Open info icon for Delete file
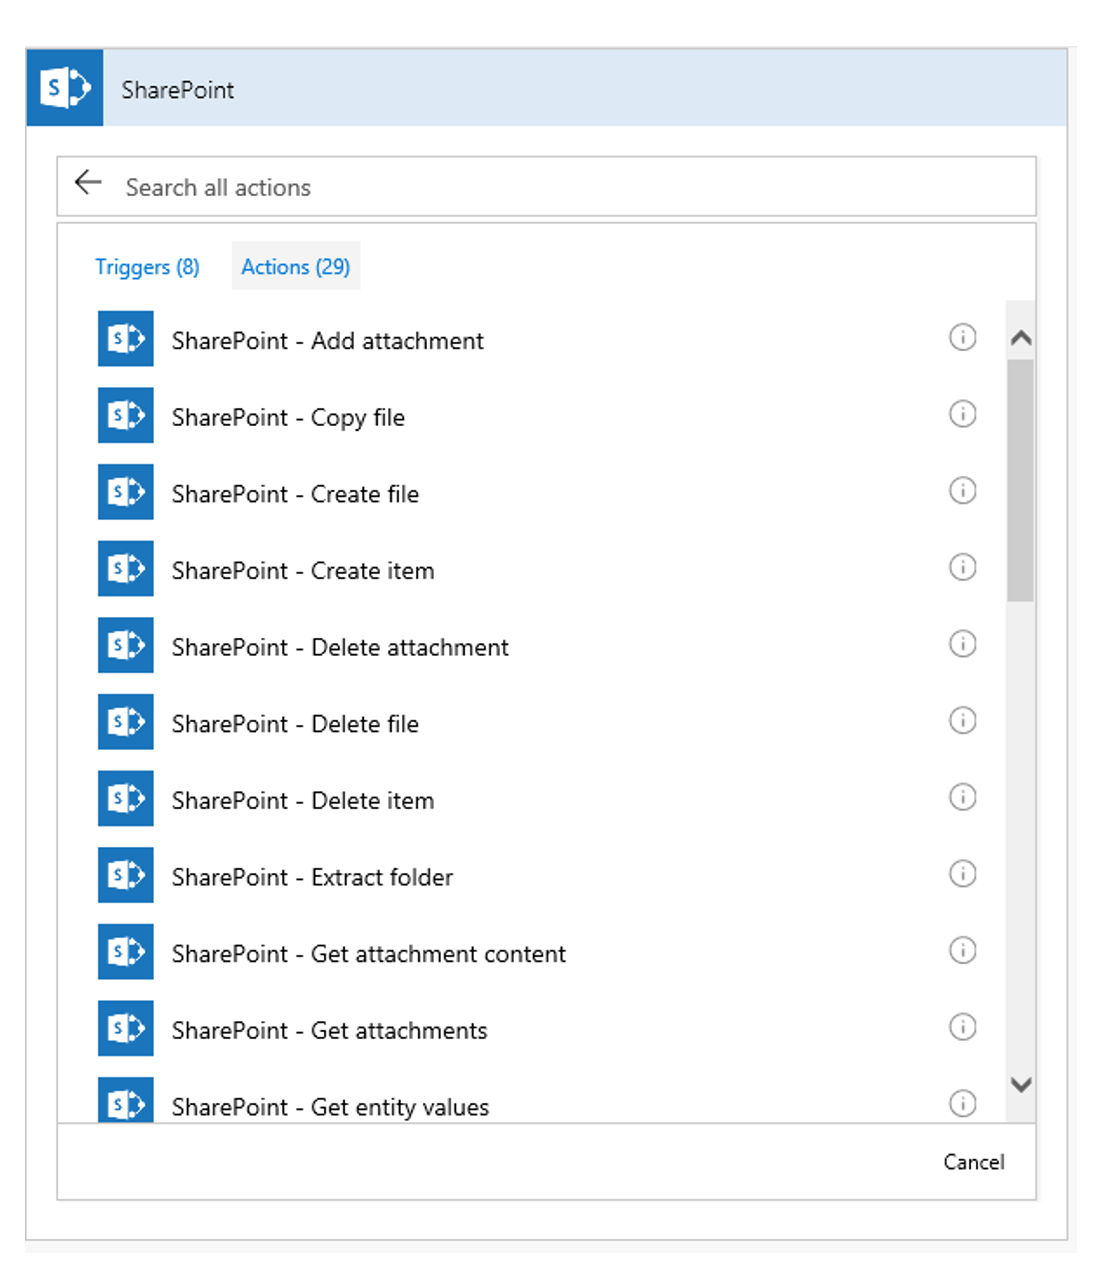Viewport: 1112px width, 1281px height. [x=962, y=720]
